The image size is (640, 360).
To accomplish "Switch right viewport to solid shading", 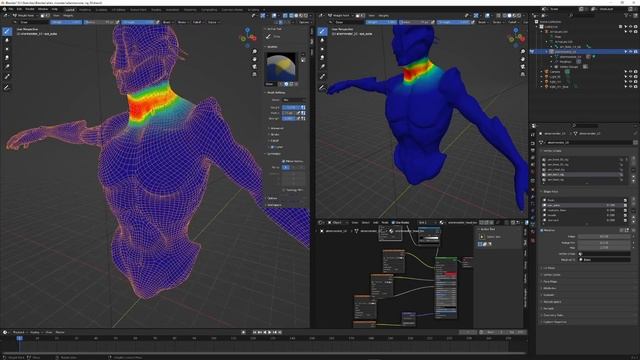I will click(x=509, y=16).
